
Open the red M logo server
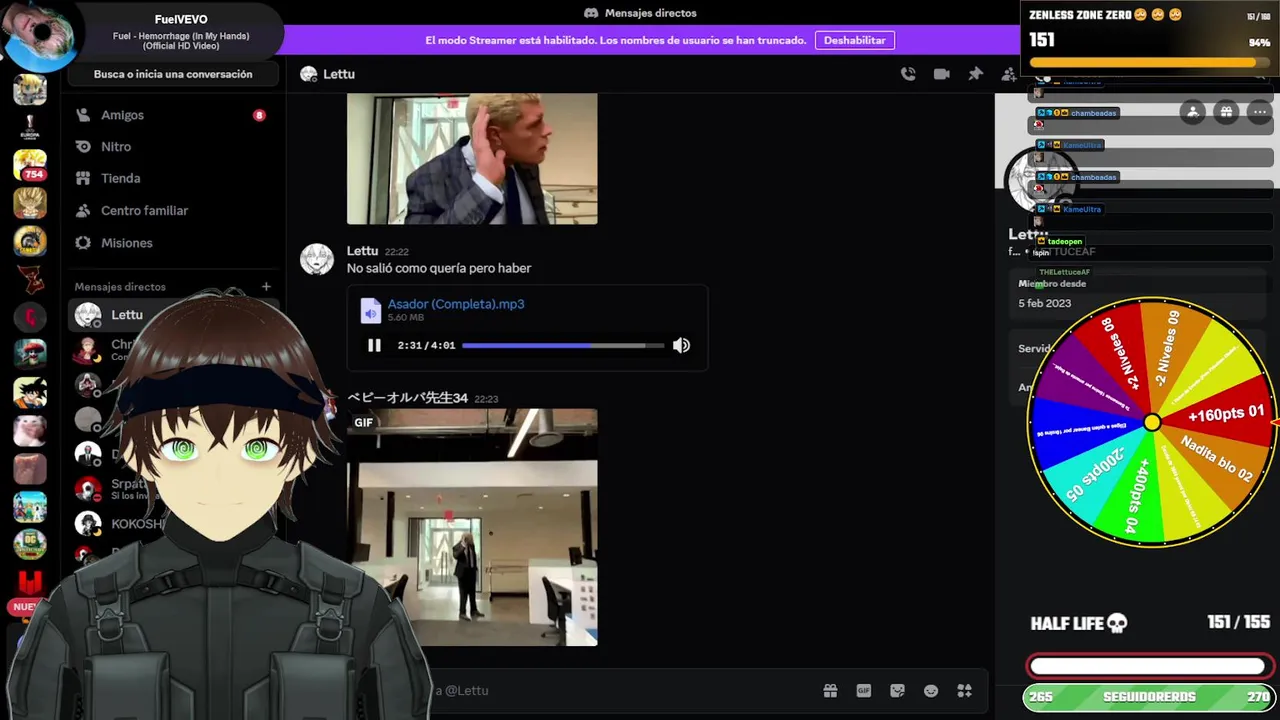30,583
